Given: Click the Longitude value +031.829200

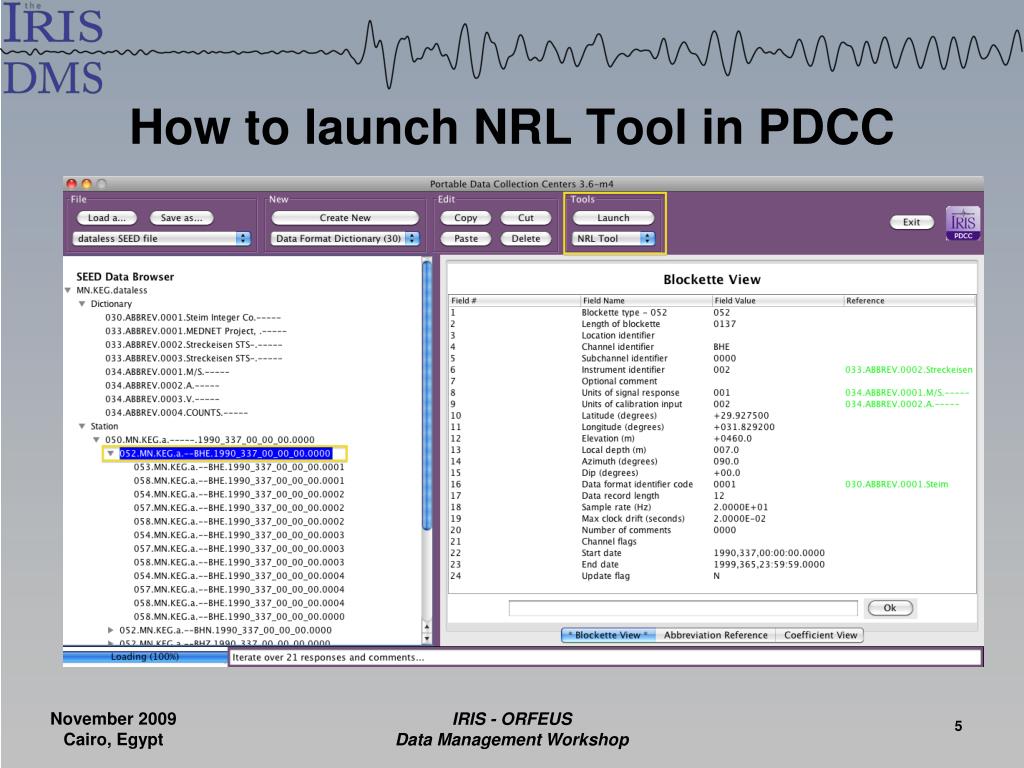Looking at the screenshot, I should [744, 427].
